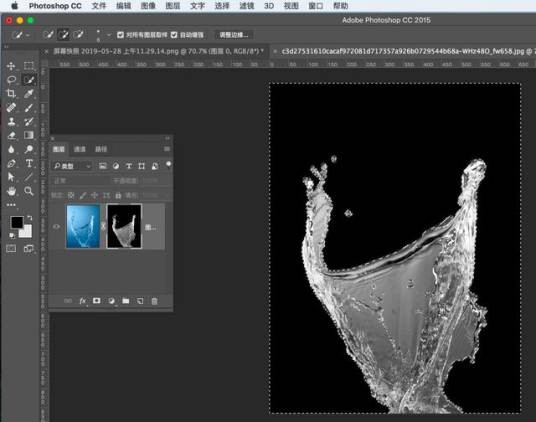Image resolution: width=536 pixels, height=422 pixels.
Task: Select the Crop tool
Action: pyautogui.click(x=11, y=93)
